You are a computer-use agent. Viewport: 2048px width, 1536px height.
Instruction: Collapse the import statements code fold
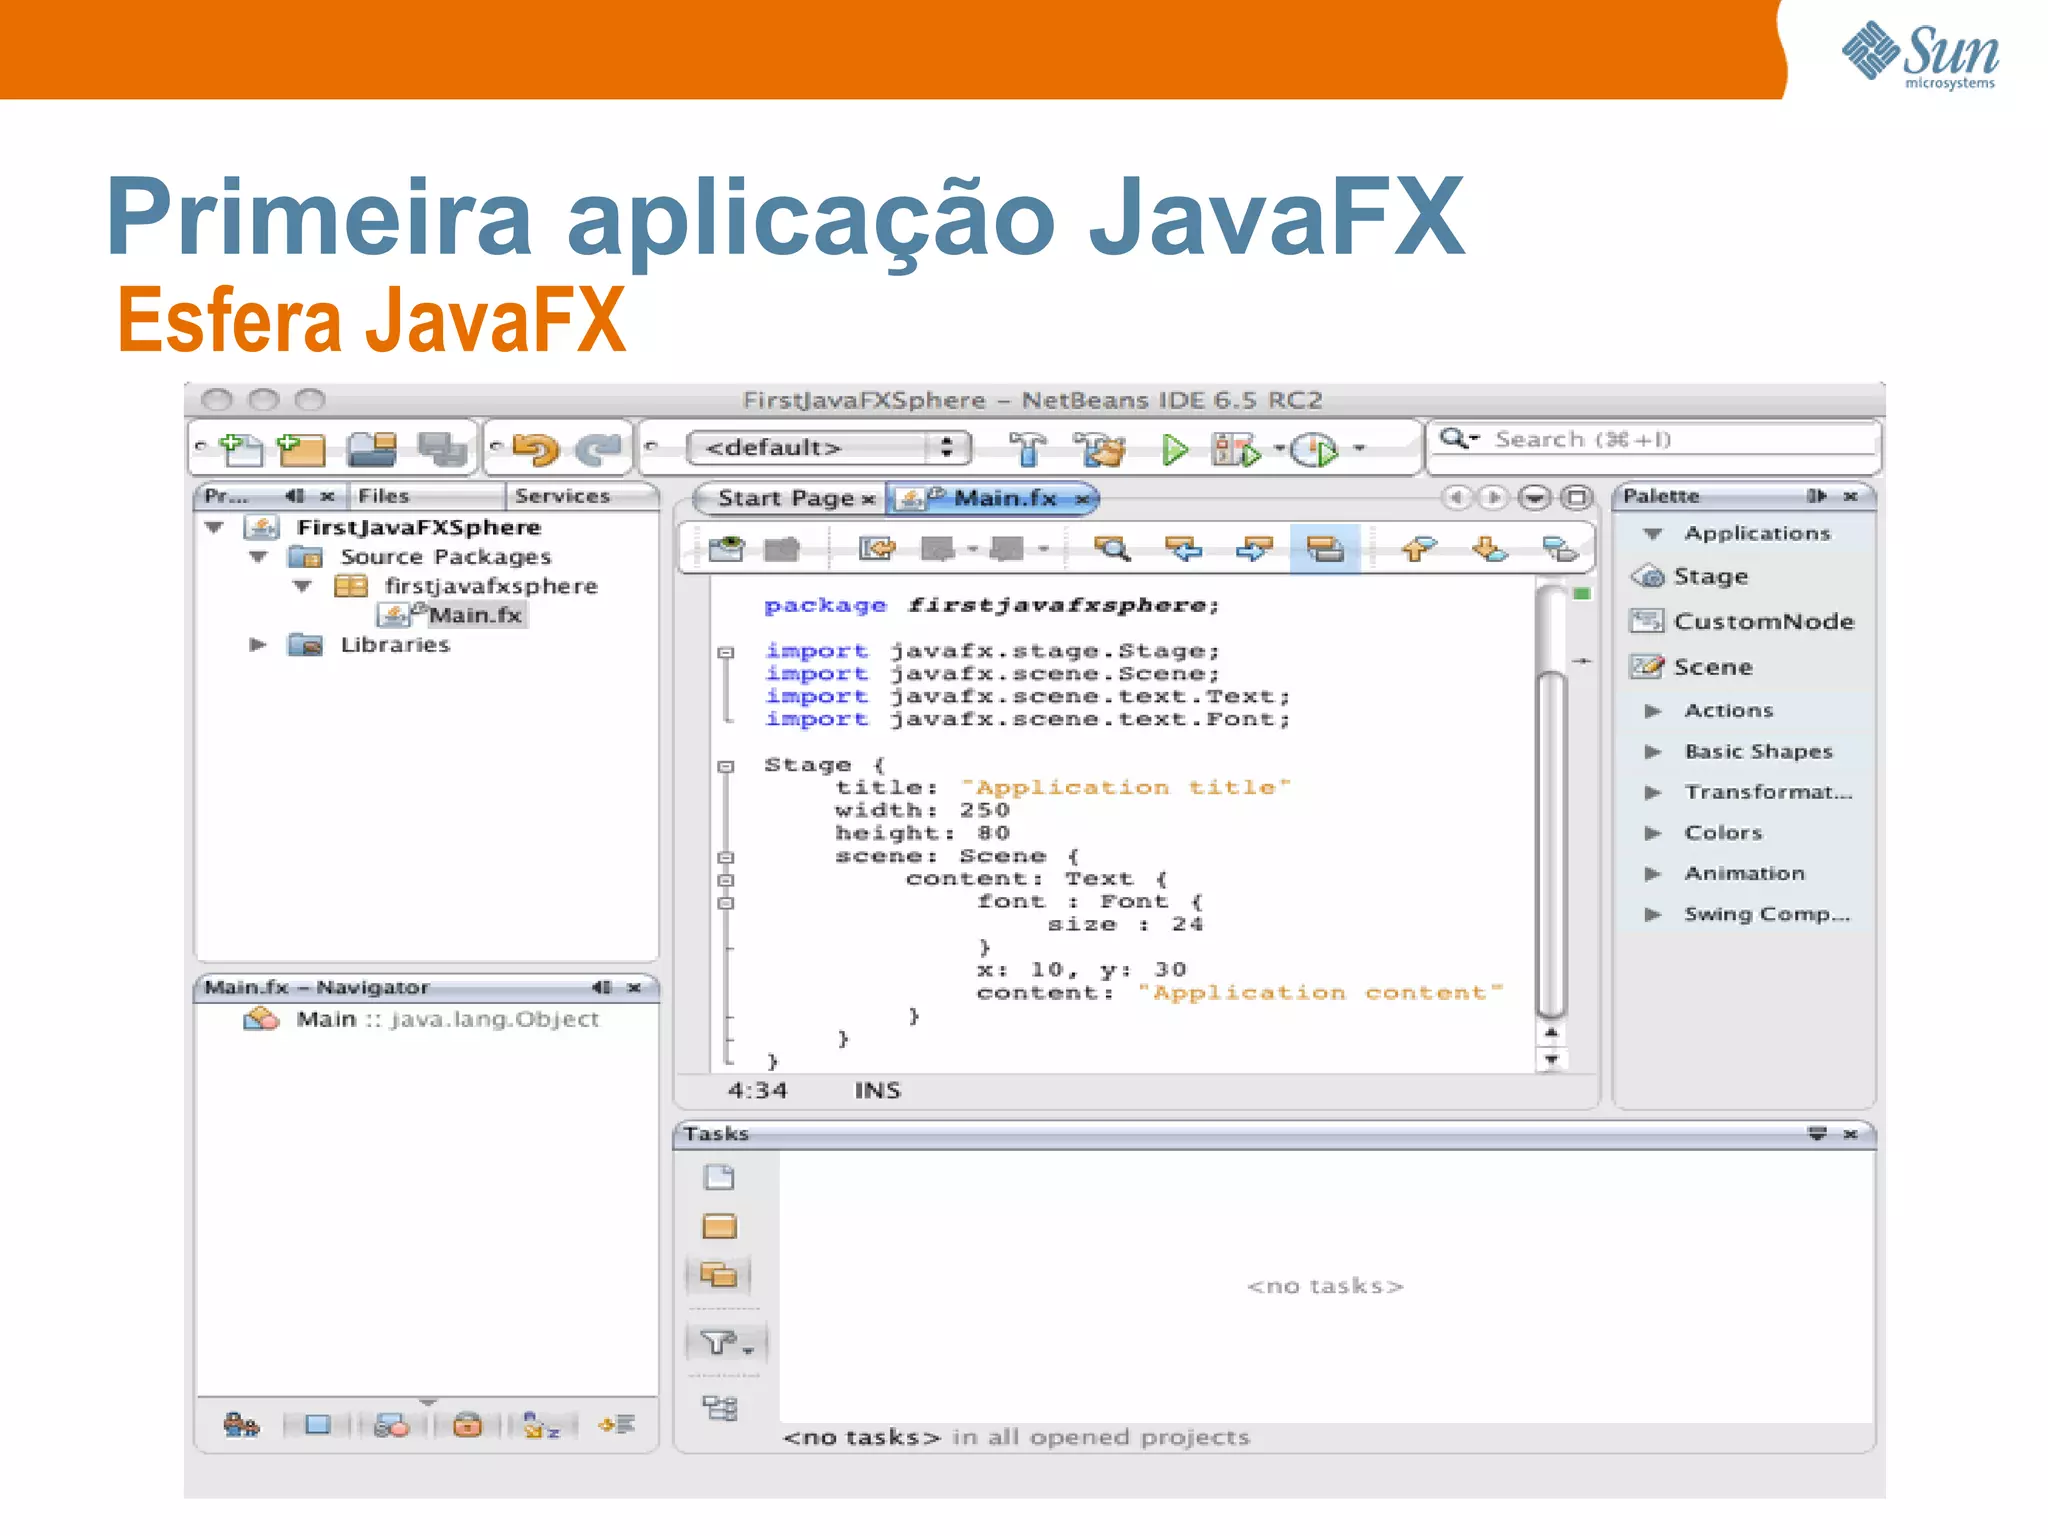point(726,652)
